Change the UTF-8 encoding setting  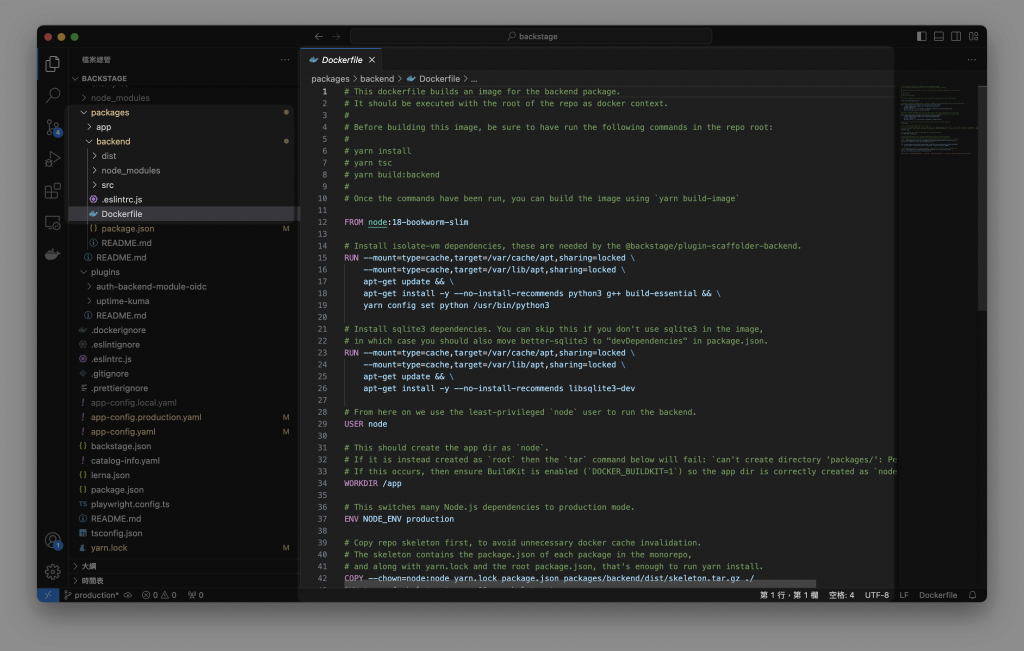(876, 595)
